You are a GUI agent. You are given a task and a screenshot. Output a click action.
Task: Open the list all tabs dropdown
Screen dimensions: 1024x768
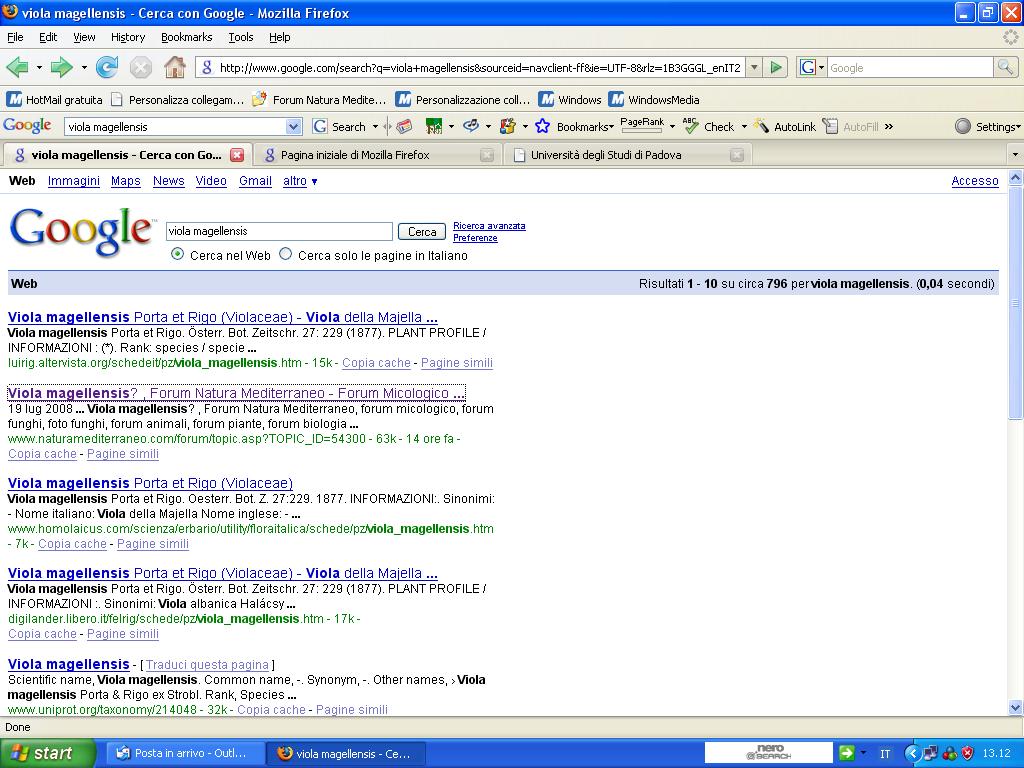coord(1015,155)
